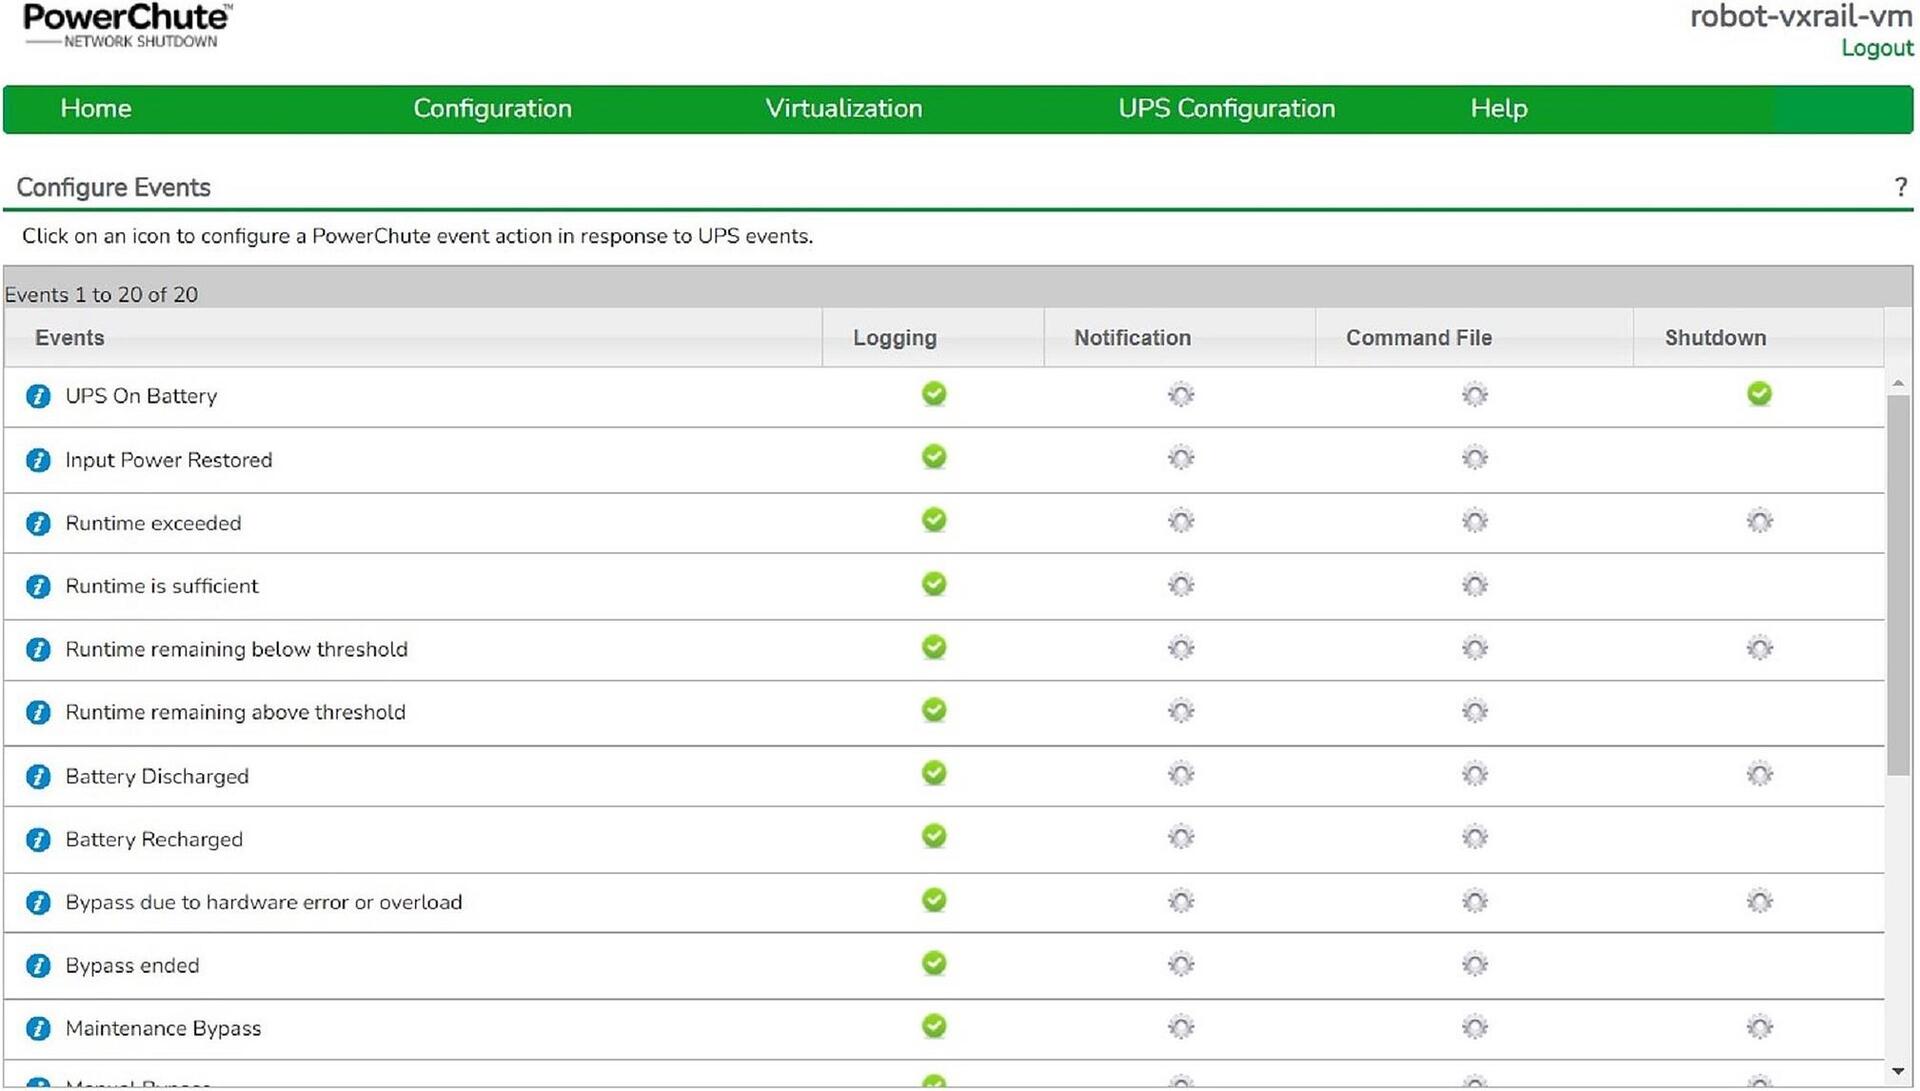The width and height of the screenshot is (1920, 1091).
Task: Click info icon beside Bypass ended
Action: coord(38,966)
